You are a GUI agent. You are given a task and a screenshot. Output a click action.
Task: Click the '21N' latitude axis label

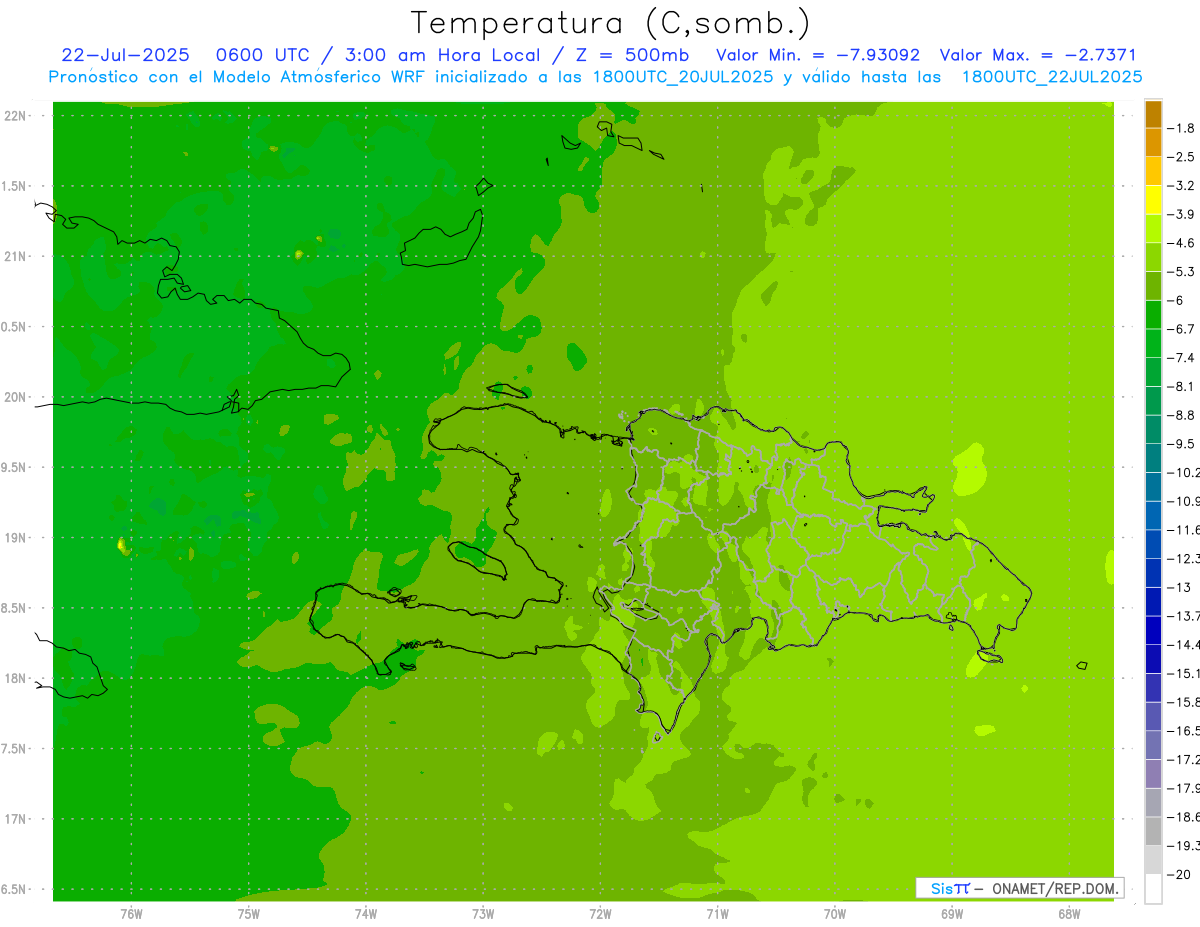click(17, 257)
